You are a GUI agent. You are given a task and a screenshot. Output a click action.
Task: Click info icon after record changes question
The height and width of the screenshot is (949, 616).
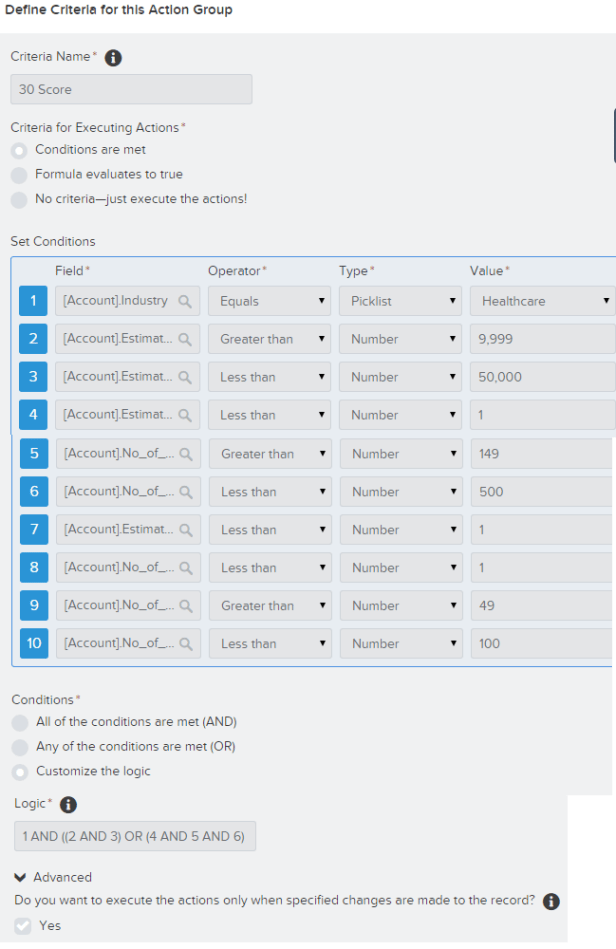point(551,901)
